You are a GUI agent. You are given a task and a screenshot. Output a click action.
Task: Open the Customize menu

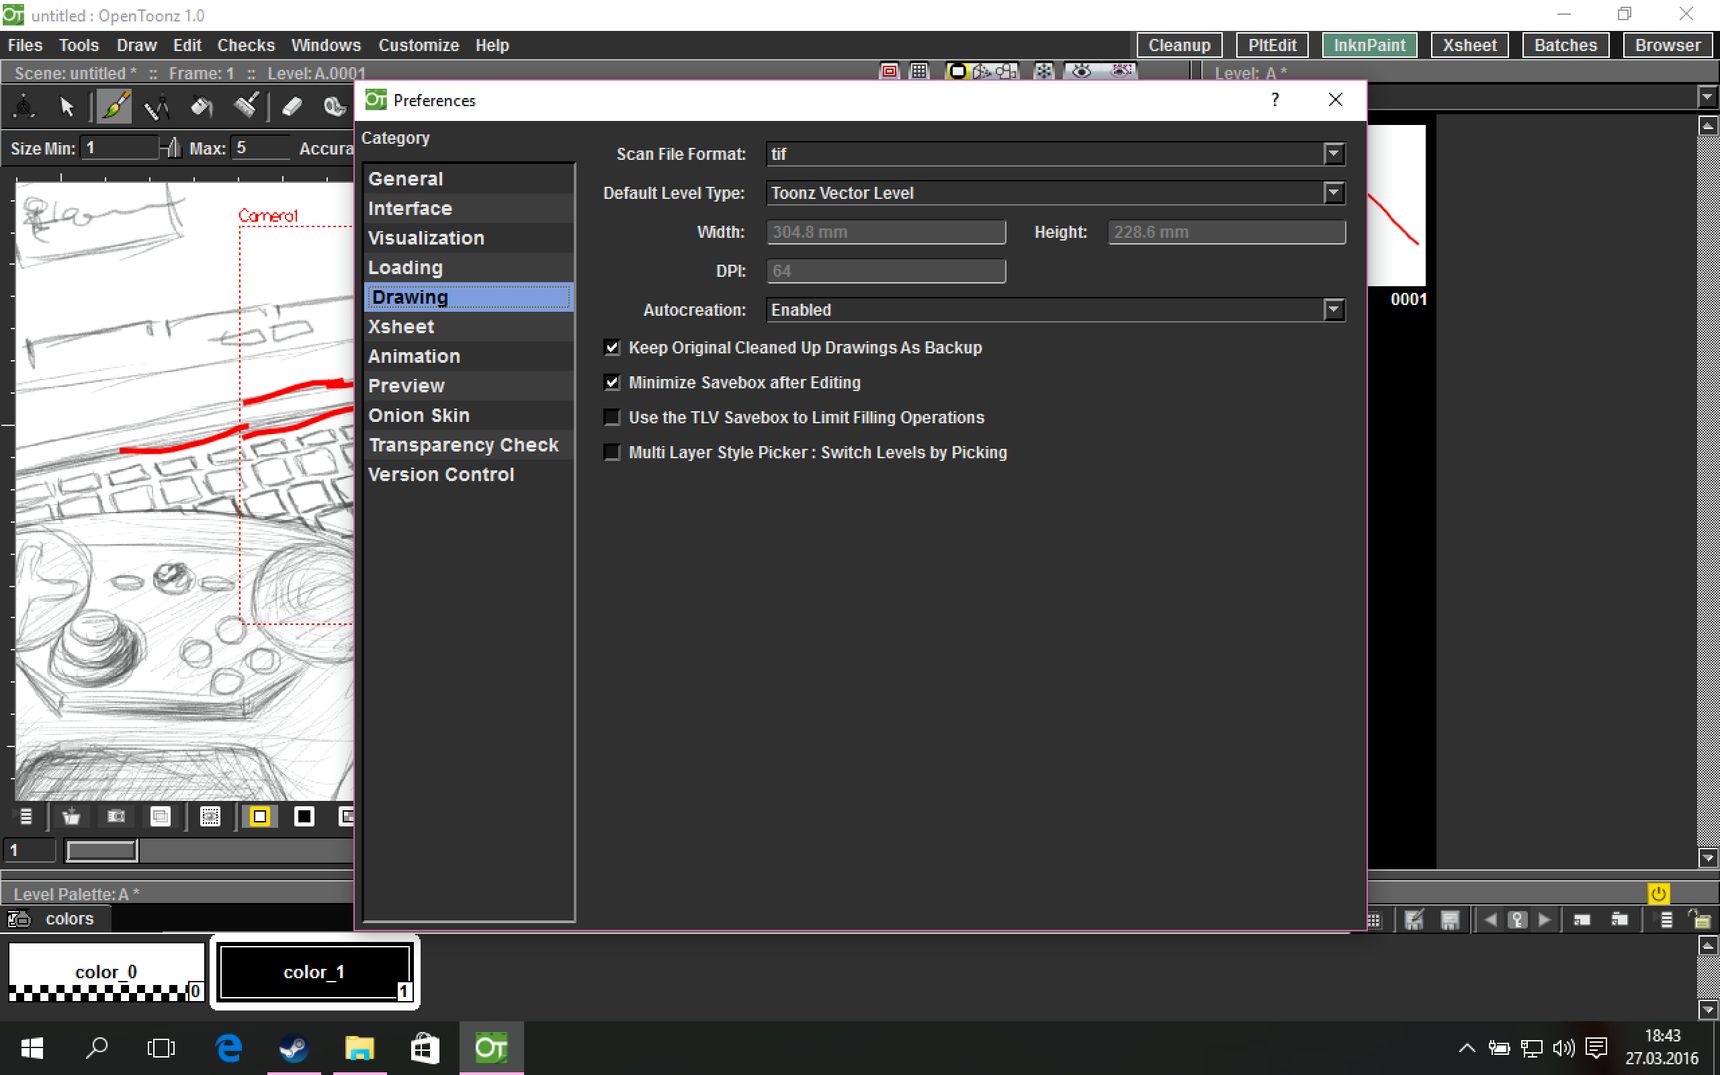[419, 45]
